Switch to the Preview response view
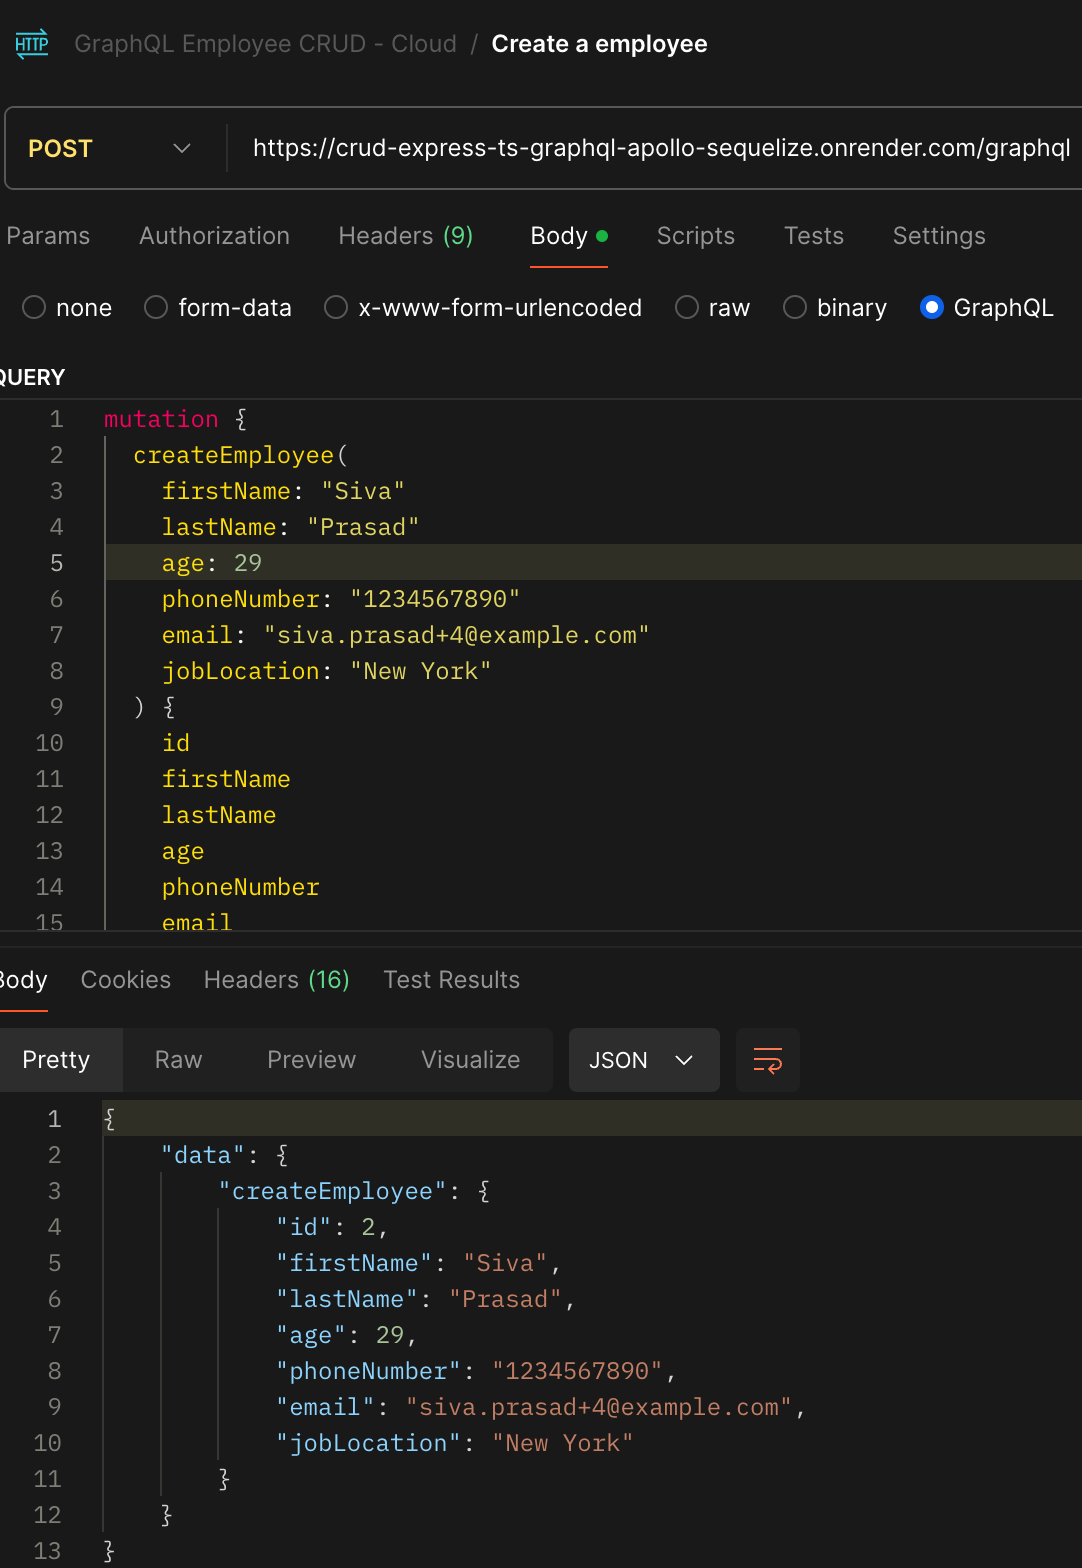The image size is (1082, 1568). pyautogui.click(x=312, y=1060)
